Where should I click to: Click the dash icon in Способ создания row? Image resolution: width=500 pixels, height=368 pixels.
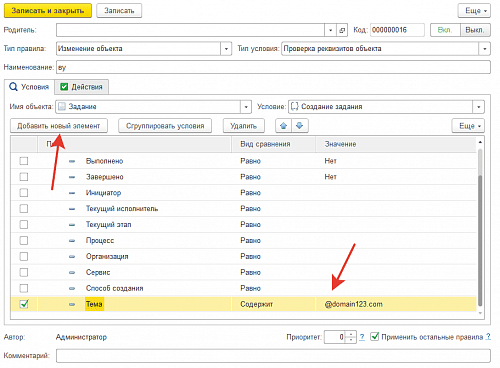click(72, 288)
